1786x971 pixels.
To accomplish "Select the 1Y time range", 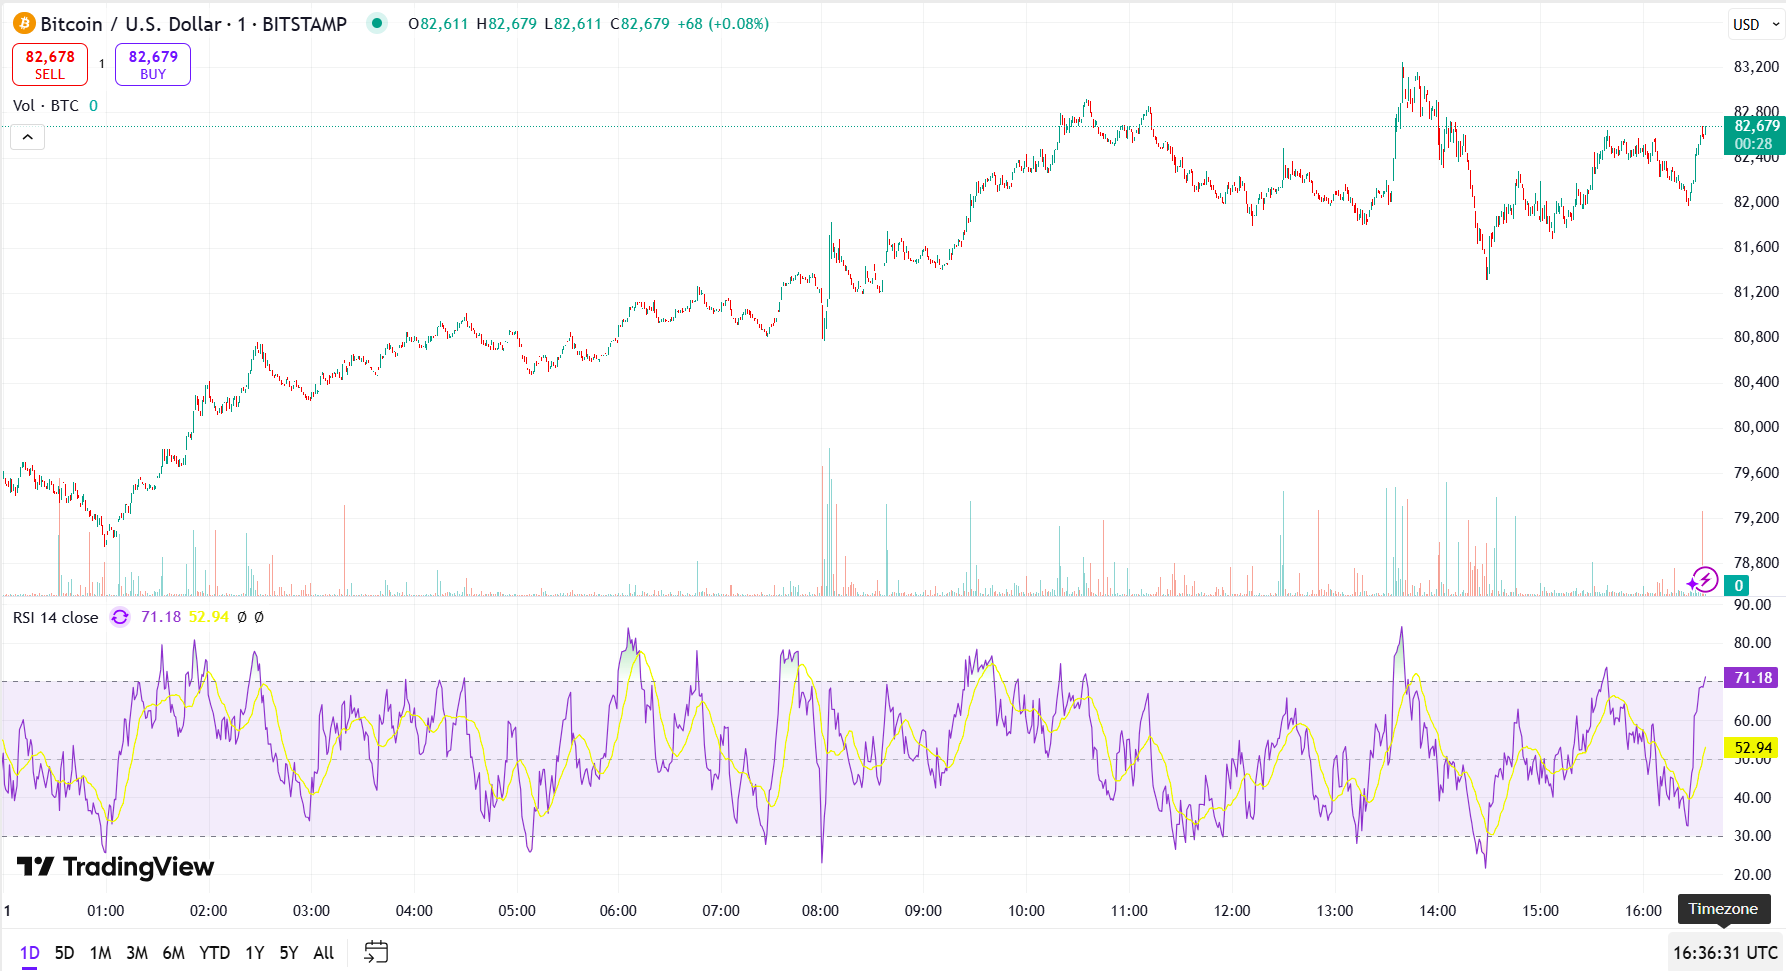I will (x=255, y=953).
